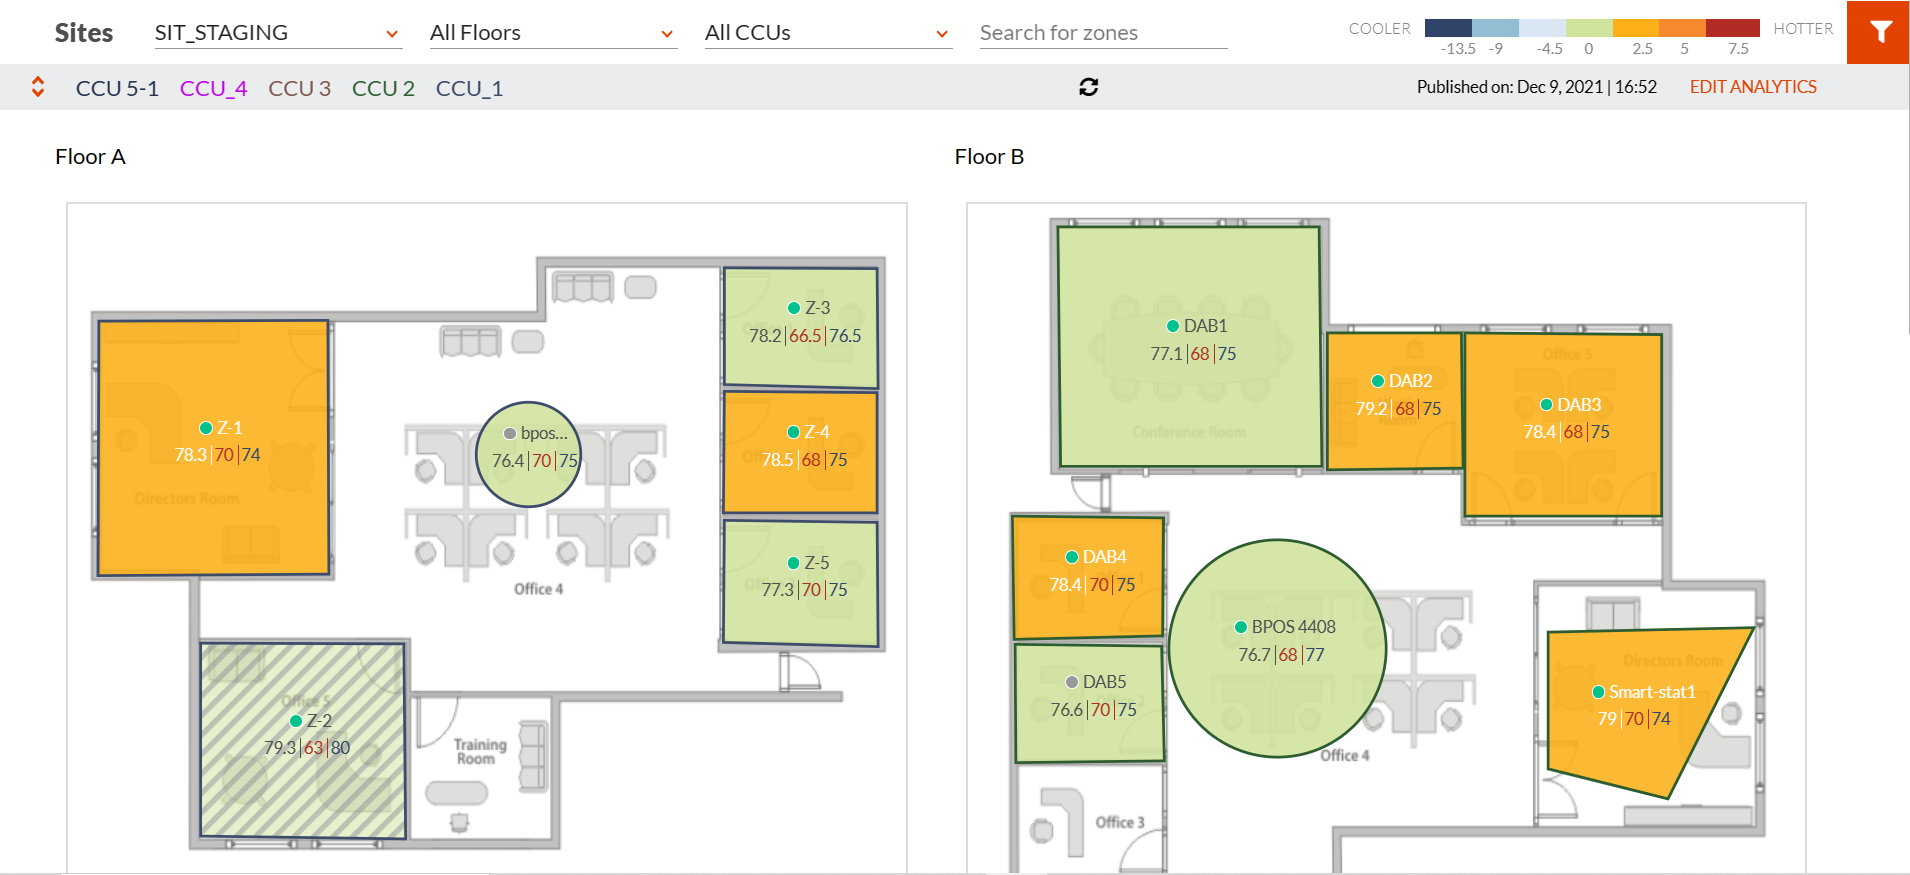The image size is (1910, 875).
Task: Click the green status dot of DAB2
Action: tap(1378, 381)
